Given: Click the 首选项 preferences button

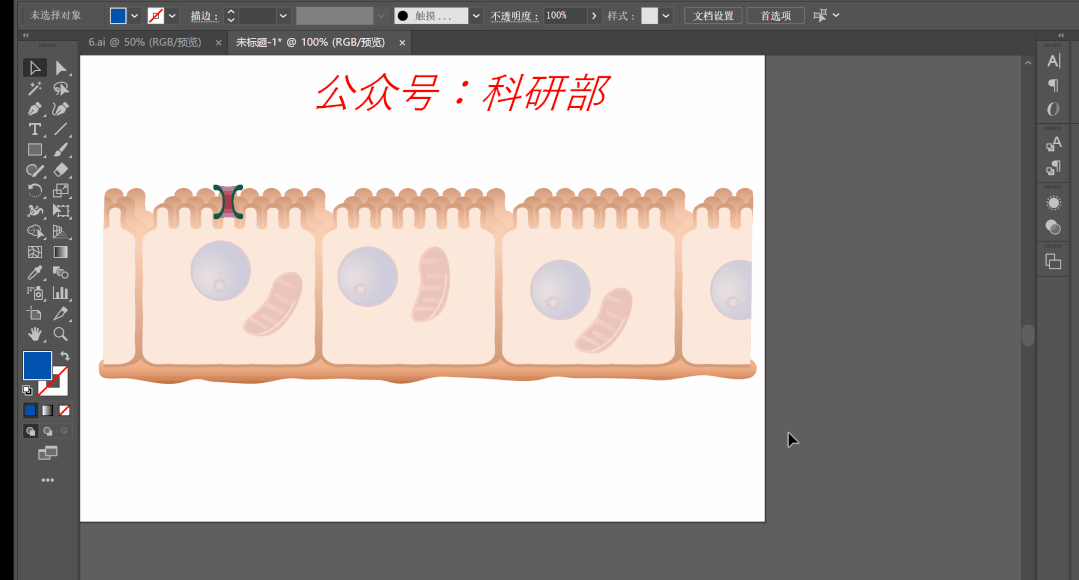Looking at the screenshot, I should (775, 16).
